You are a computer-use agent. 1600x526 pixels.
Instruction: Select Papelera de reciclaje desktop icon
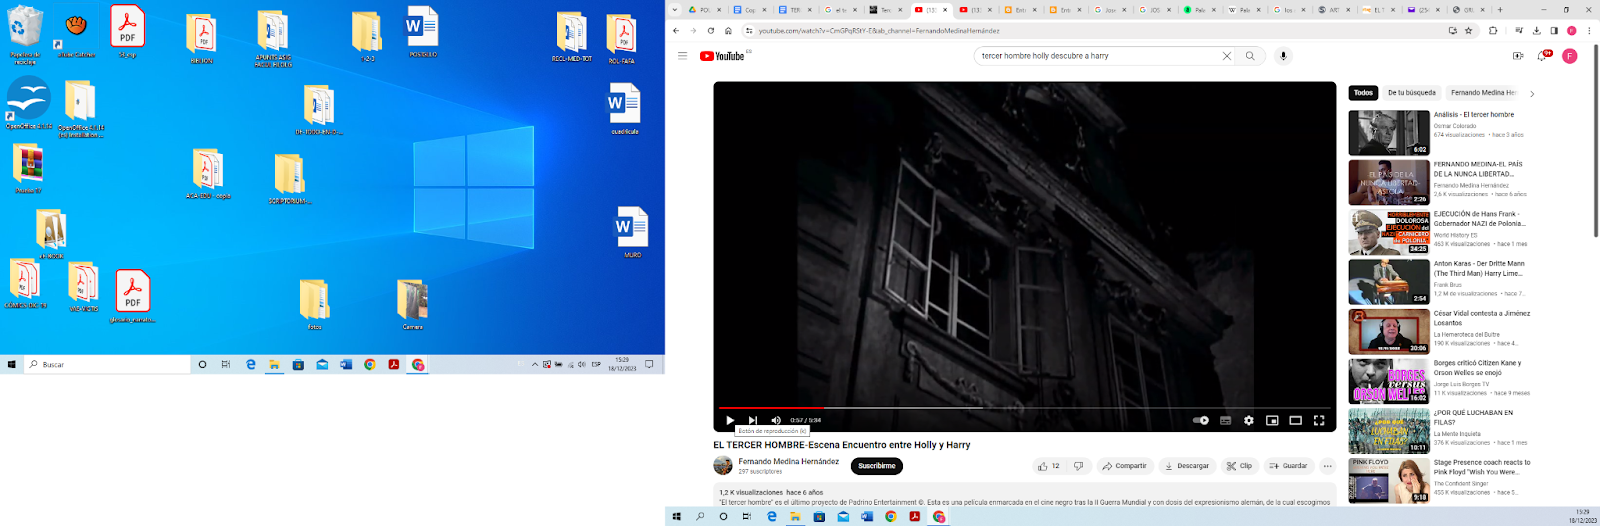[25, 35]
